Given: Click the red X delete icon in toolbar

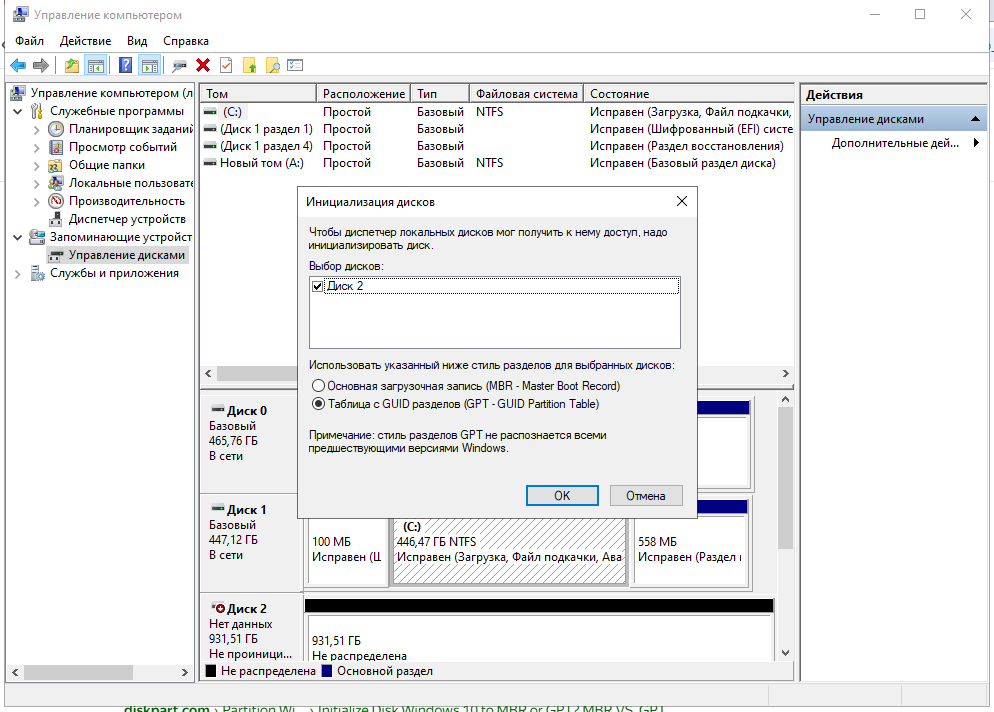Looking at the screenshot, I should (203, 65).
